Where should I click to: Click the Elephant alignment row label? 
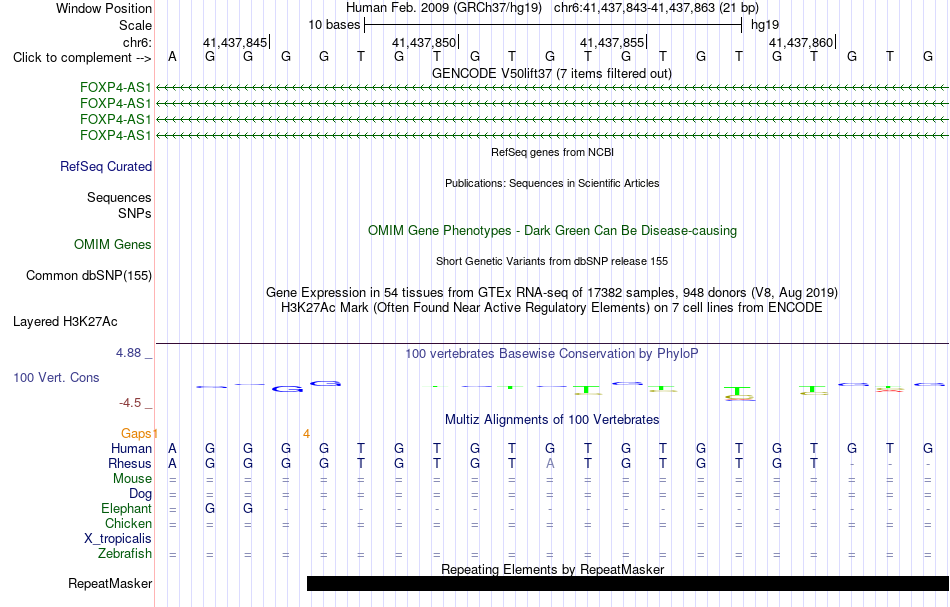click(x=126, y=508)
